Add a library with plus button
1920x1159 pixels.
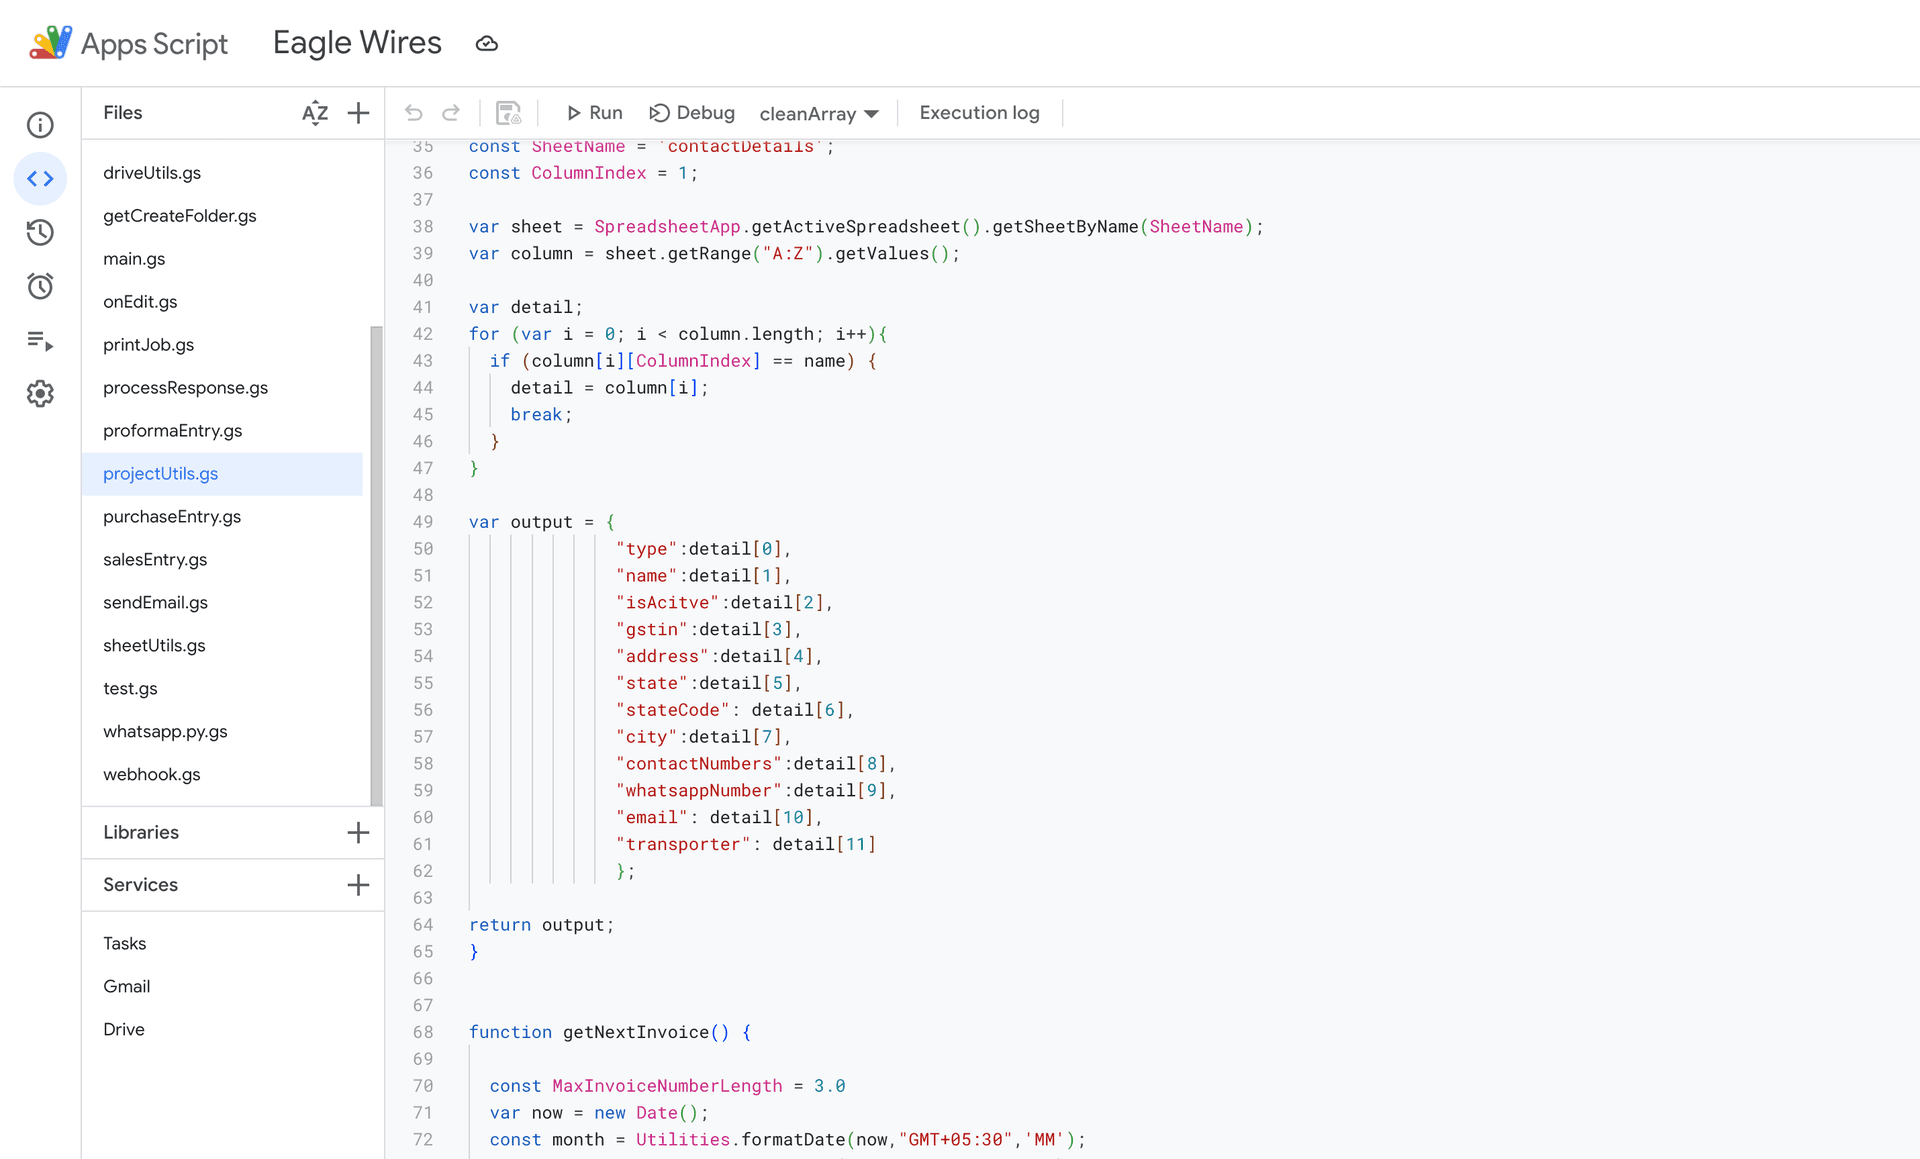point(358,832)
